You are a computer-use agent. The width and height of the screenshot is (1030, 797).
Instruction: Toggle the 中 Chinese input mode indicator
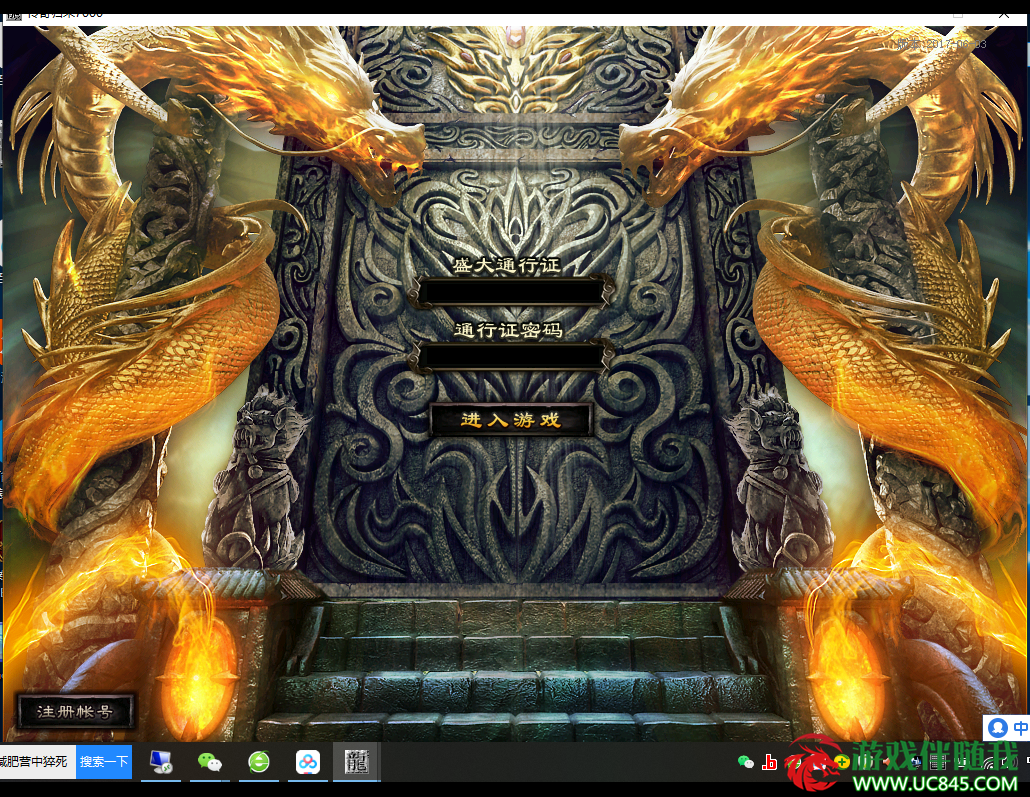[x=1020, y=727]
